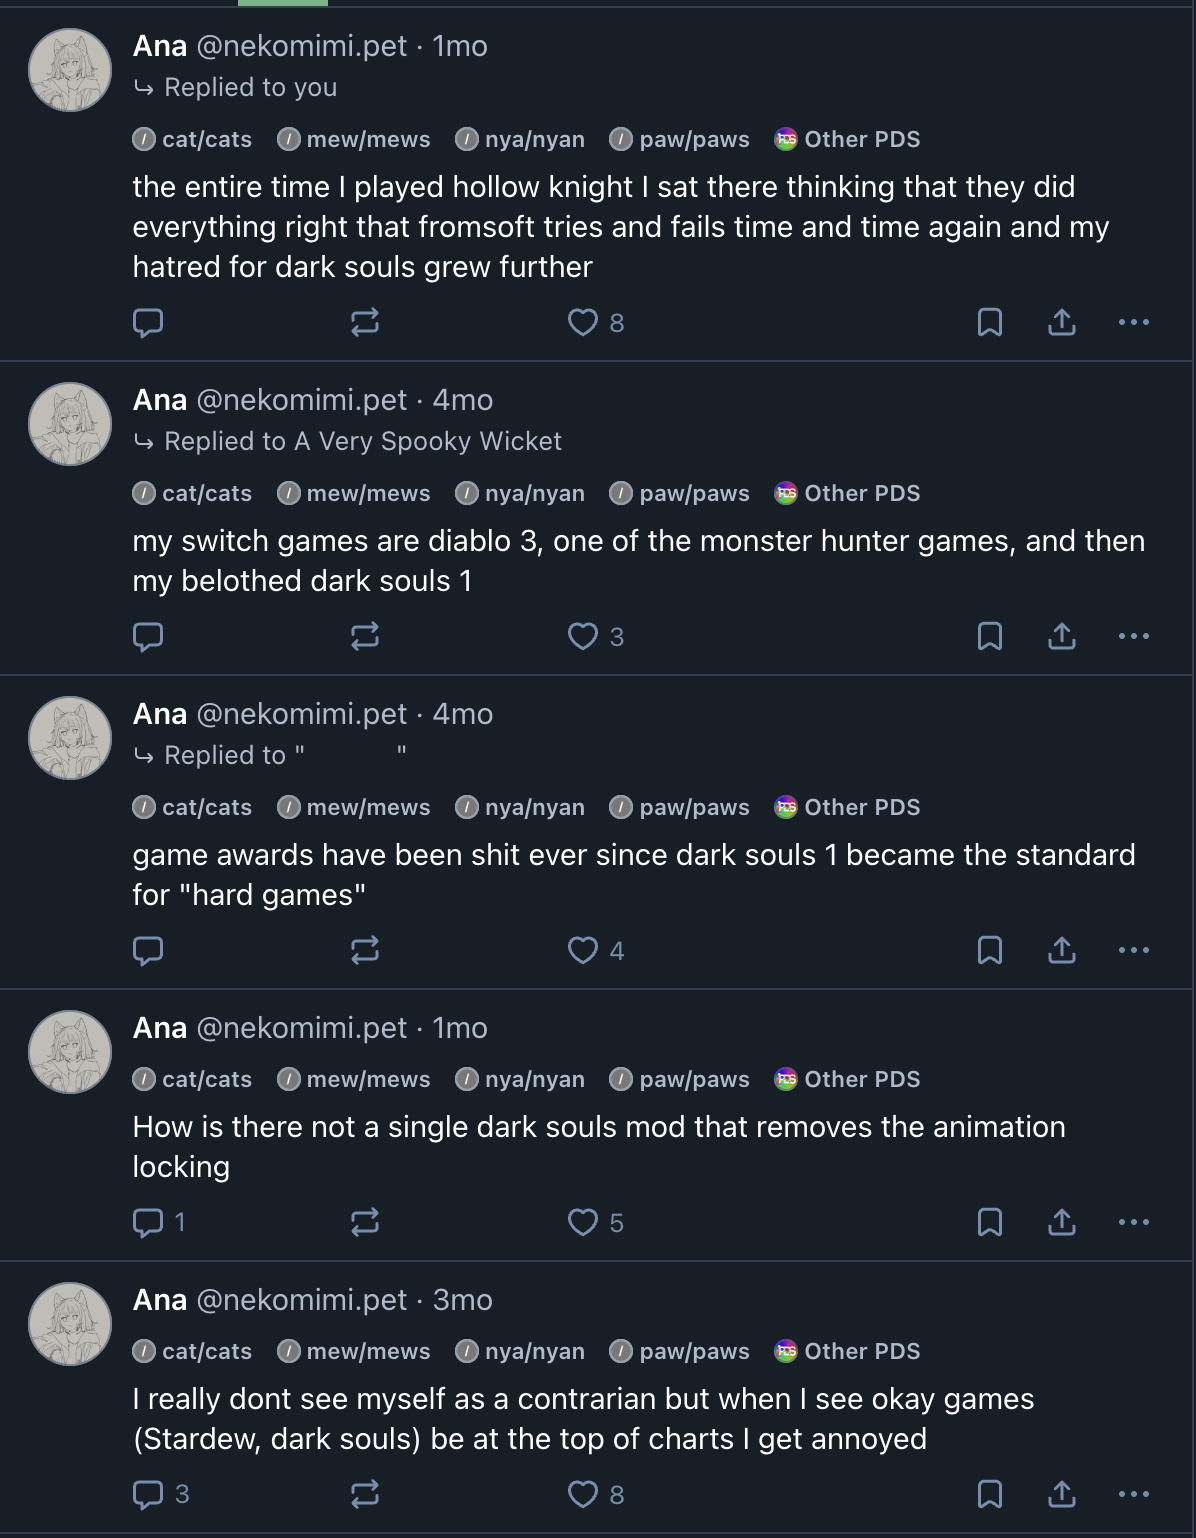Share the diablo 3 switch games post
This screenshot has height=1538, width=1196.
point(1061,637)
